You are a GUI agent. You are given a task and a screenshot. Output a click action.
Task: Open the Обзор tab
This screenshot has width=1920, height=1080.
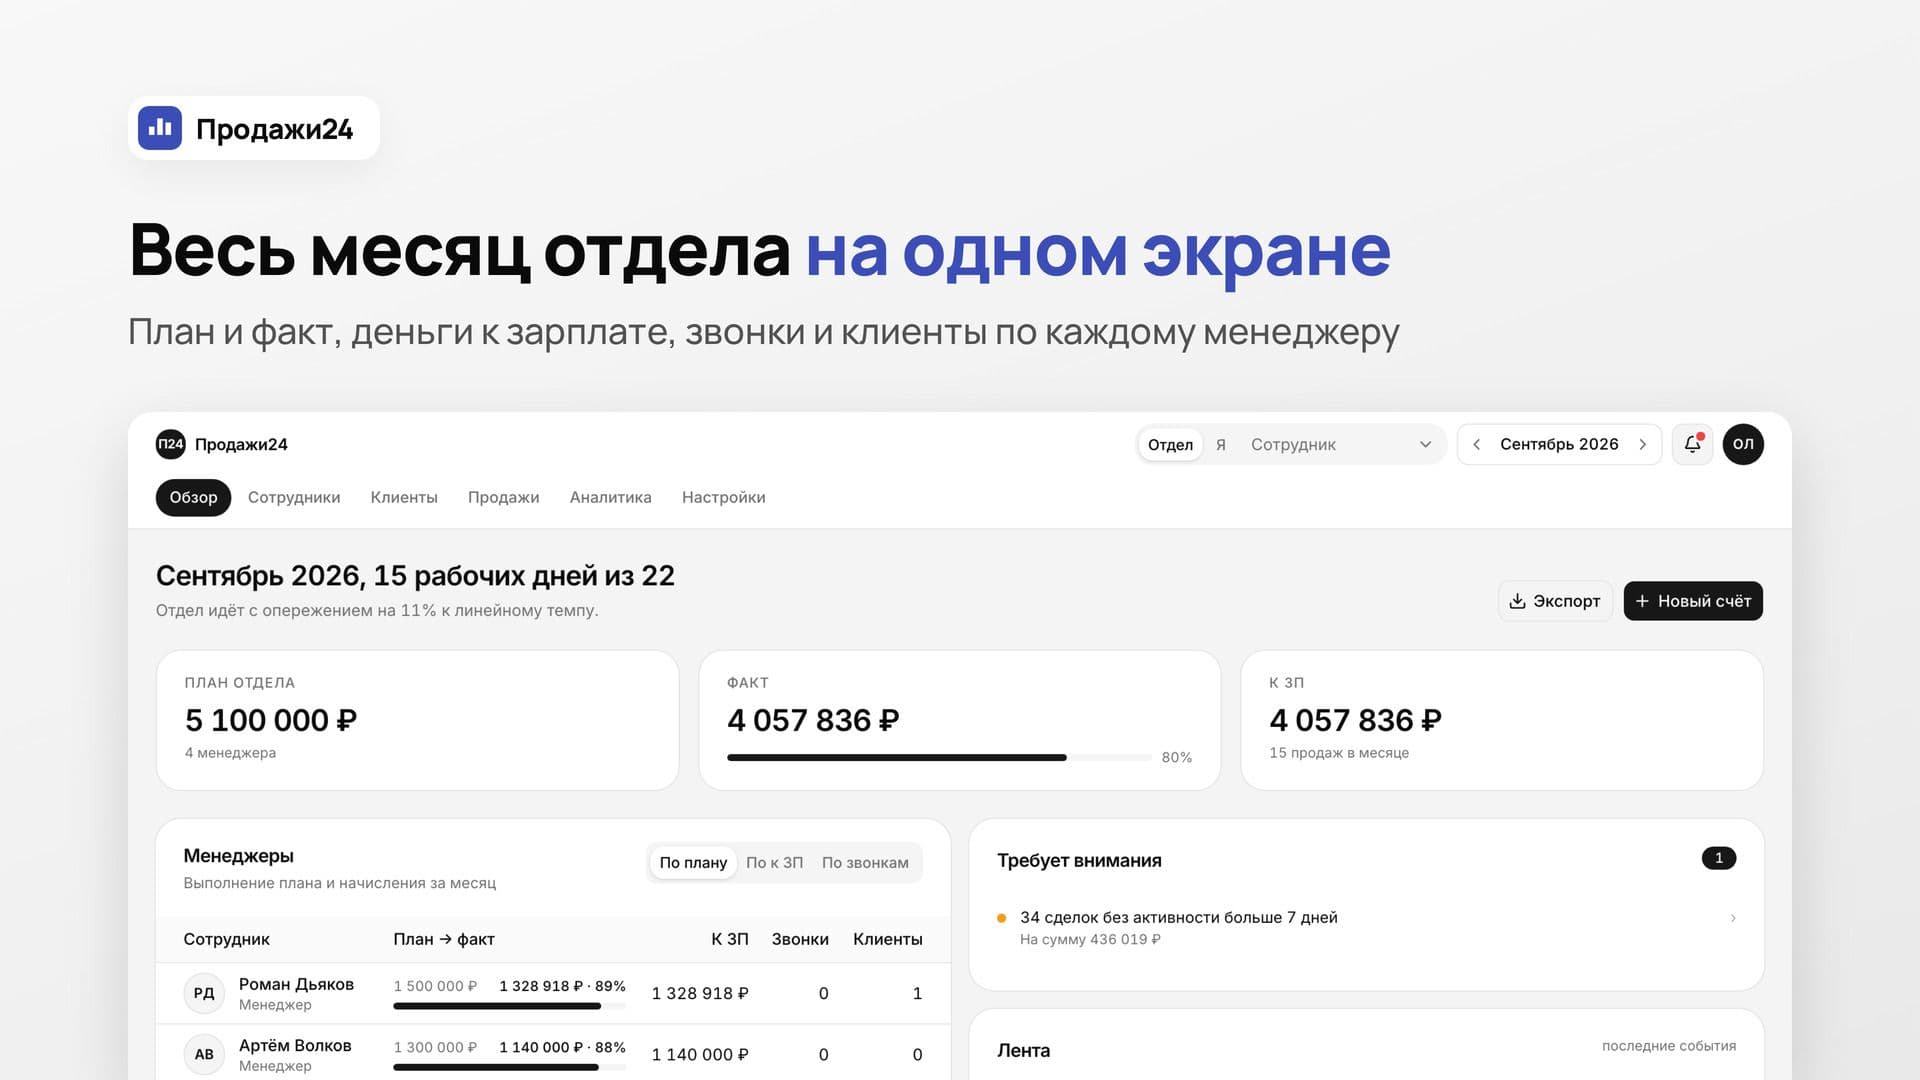[x=193, y=497]
